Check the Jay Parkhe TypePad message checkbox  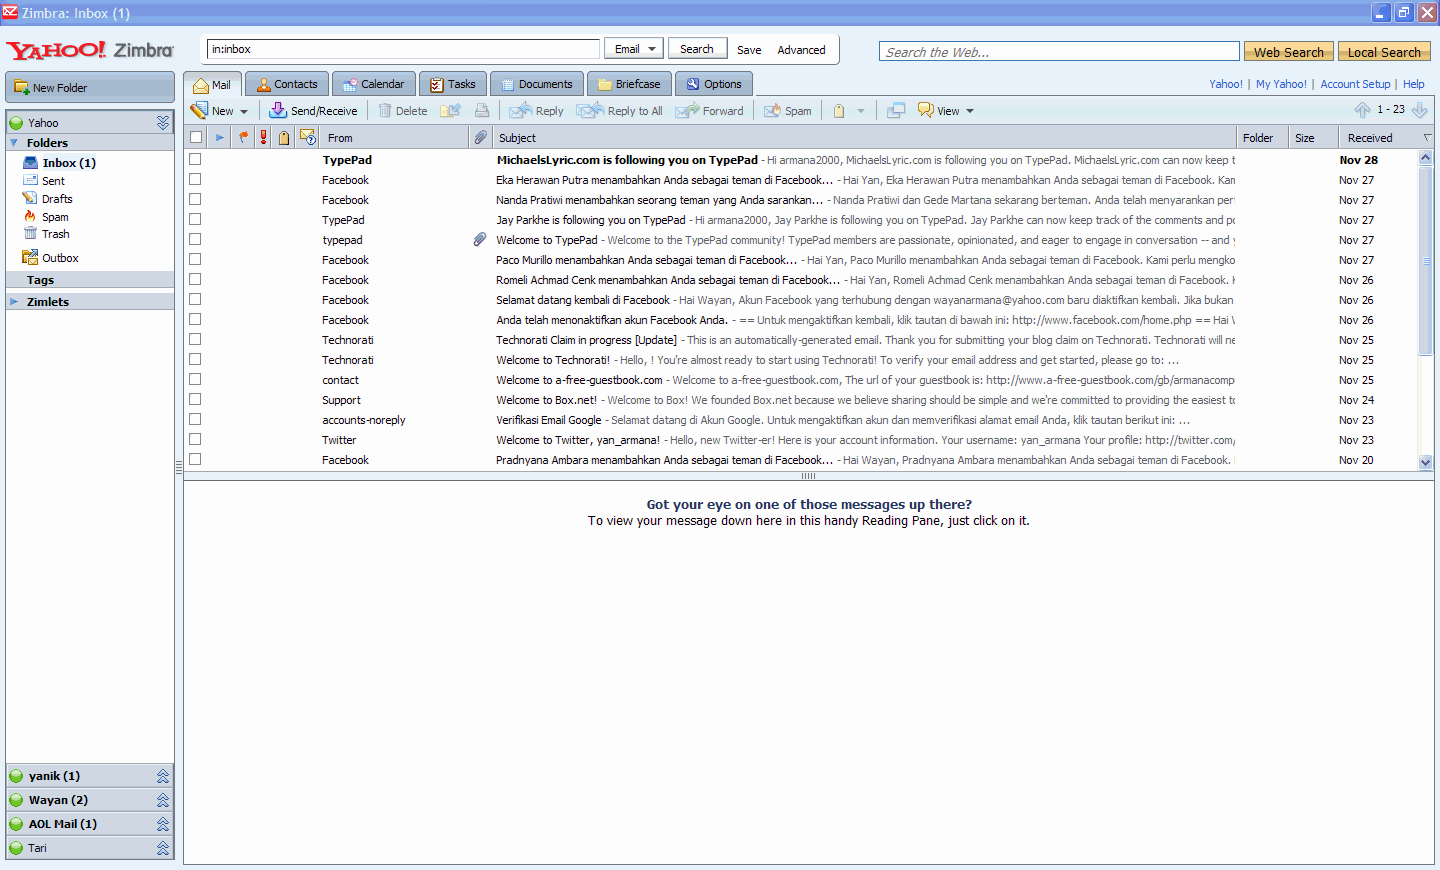click(195, 219)
